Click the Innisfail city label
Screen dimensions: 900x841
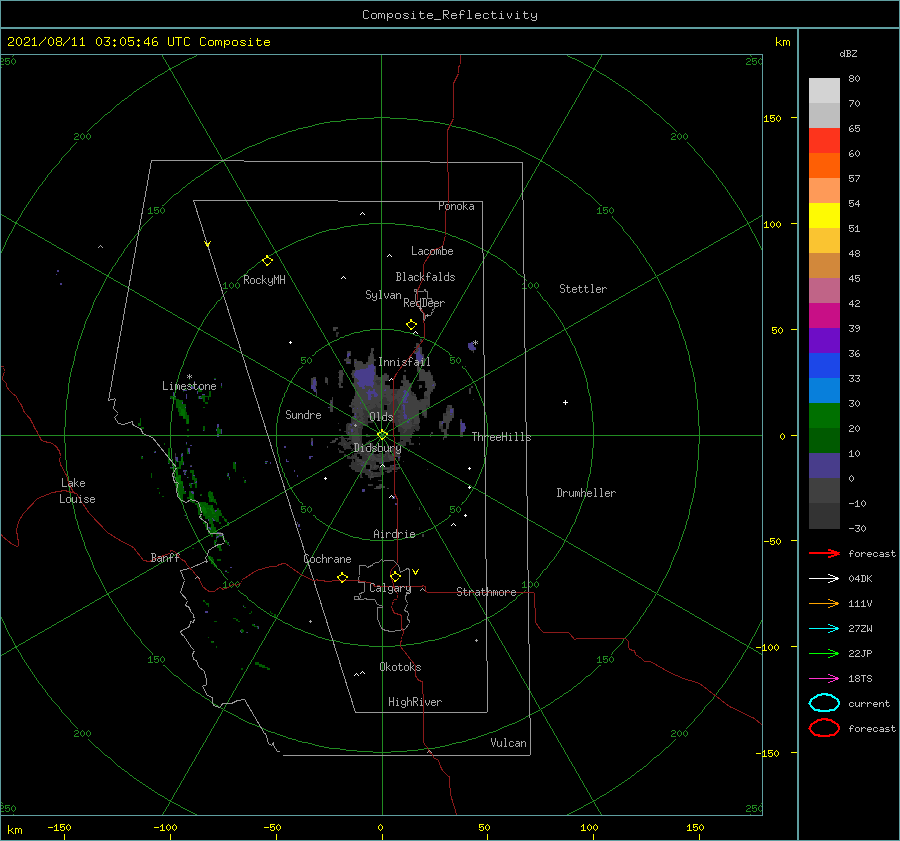404,362
